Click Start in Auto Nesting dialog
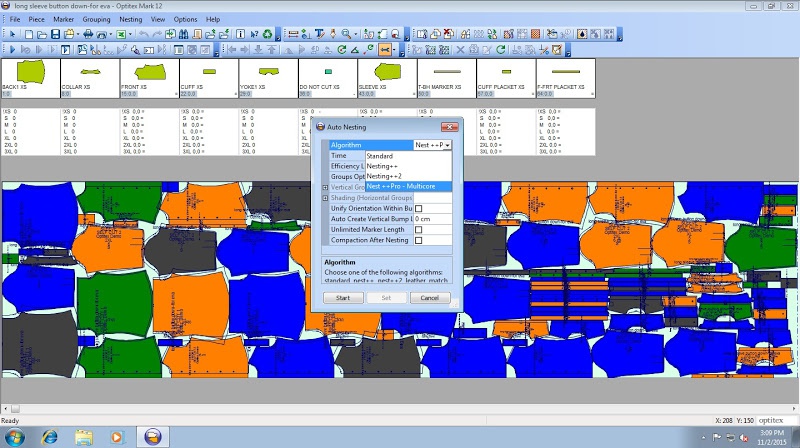Viewport: 800px width, 448px height. [x=343, y=297]
